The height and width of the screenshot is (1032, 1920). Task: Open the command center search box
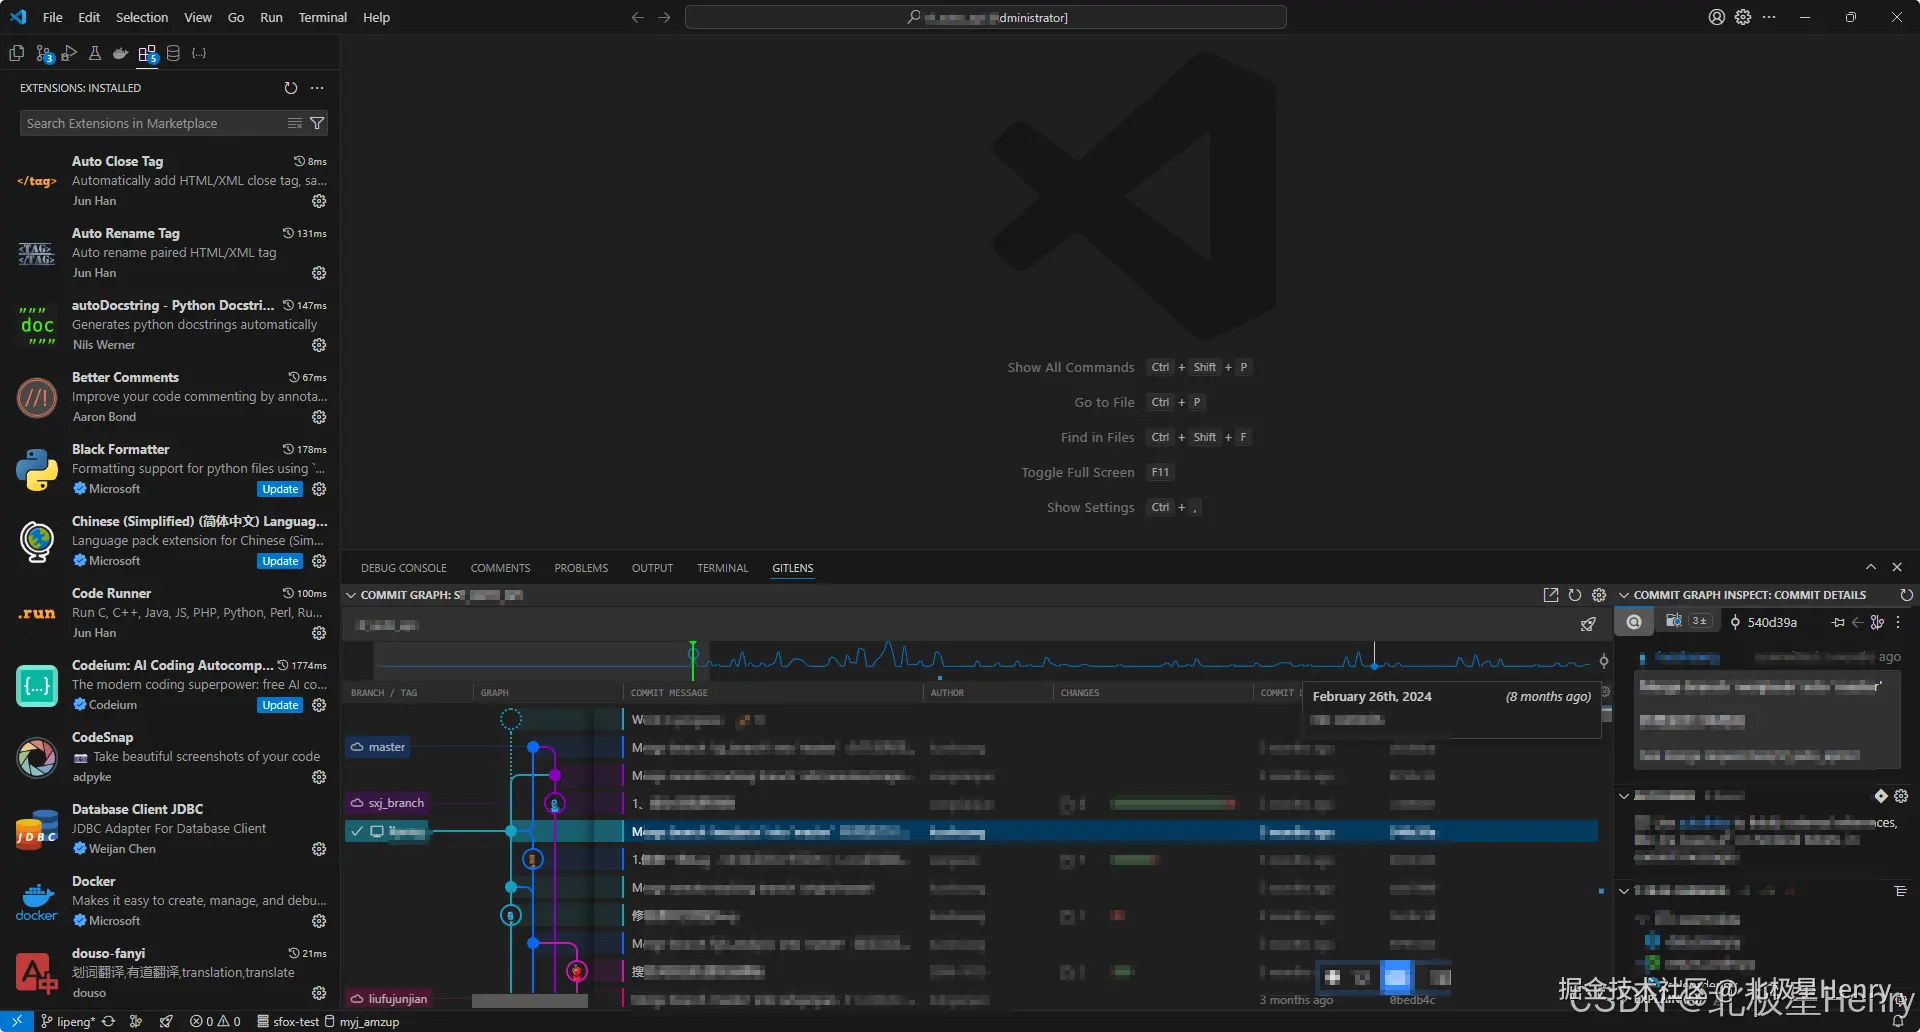tap(985, 17)
